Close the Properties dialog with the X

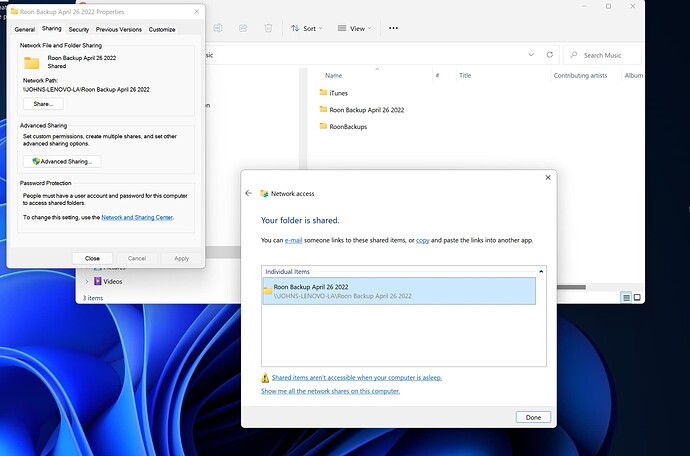(x=197, y=11)
